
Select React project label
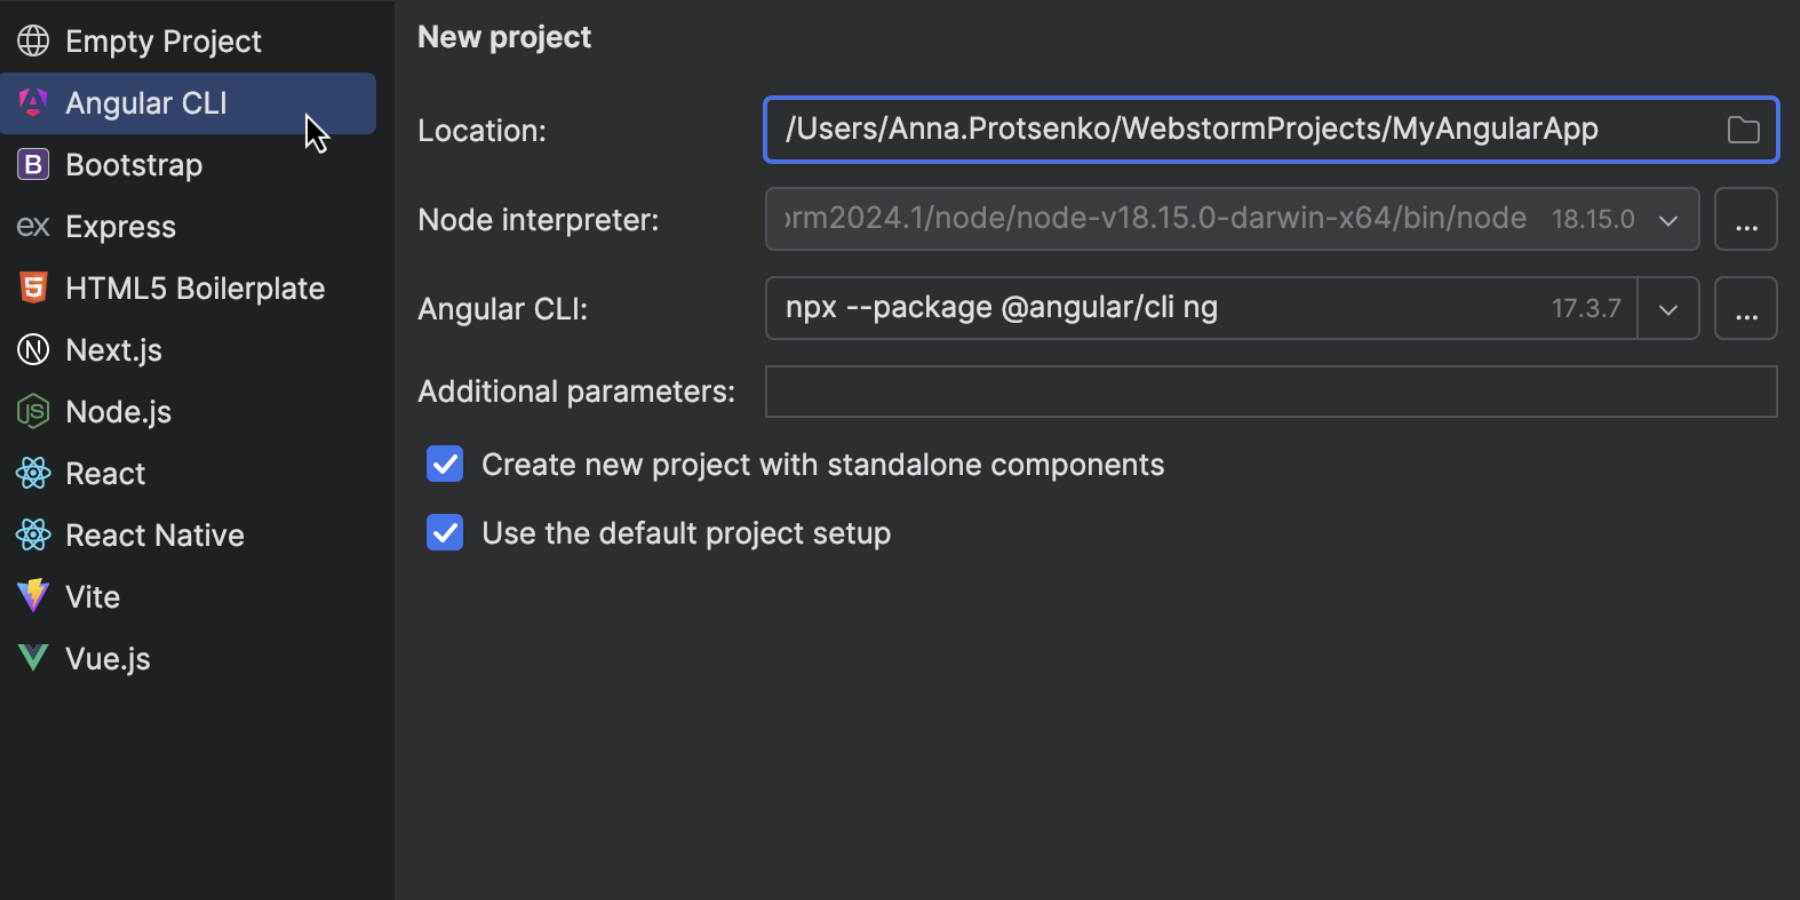(105, 474)
